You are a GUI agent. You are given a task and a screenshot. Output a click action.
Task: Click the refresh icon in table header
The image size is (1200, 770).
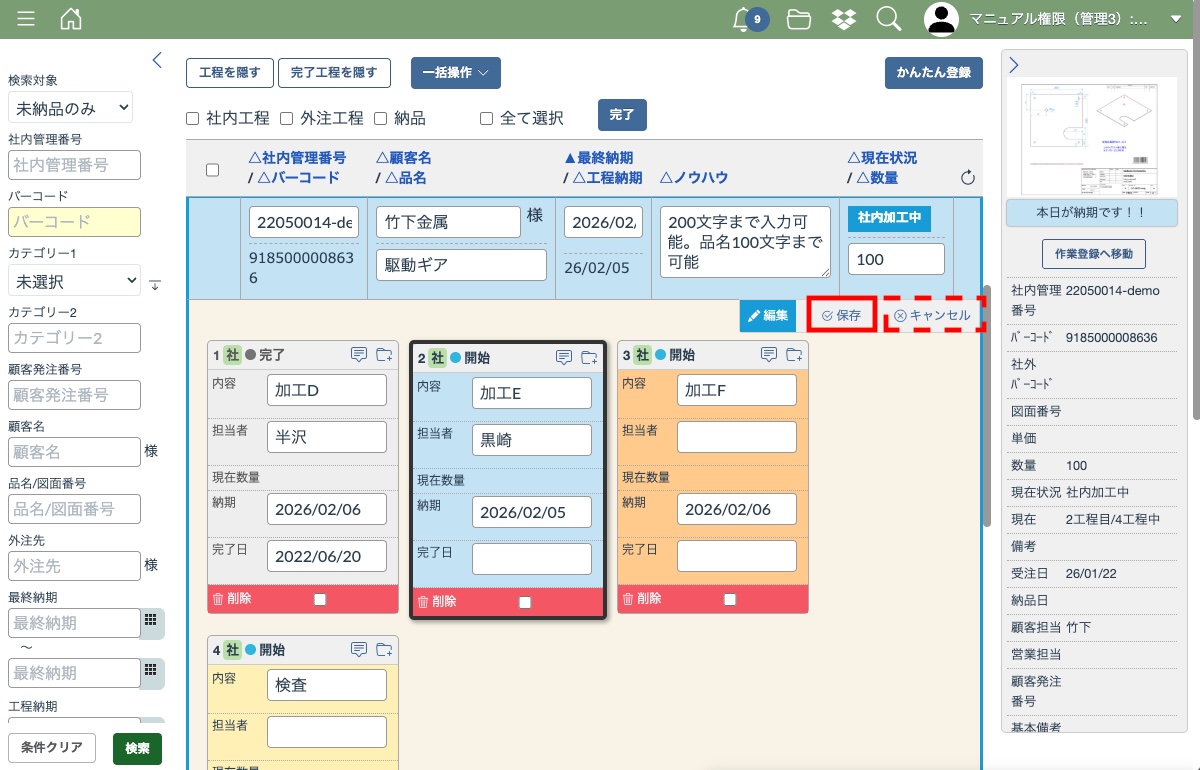967,178
